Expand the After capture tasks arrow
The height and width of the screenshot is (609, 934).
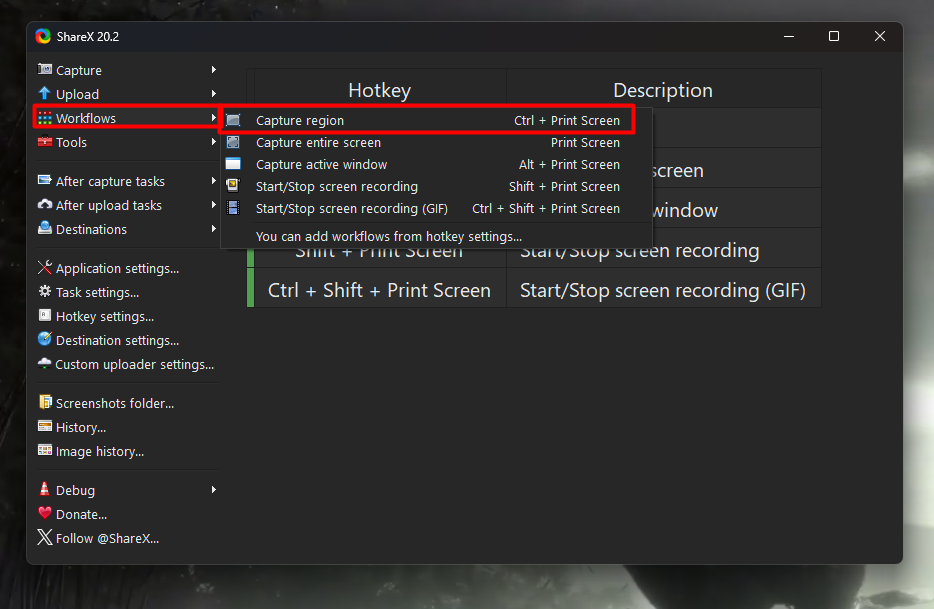(213, 181)
